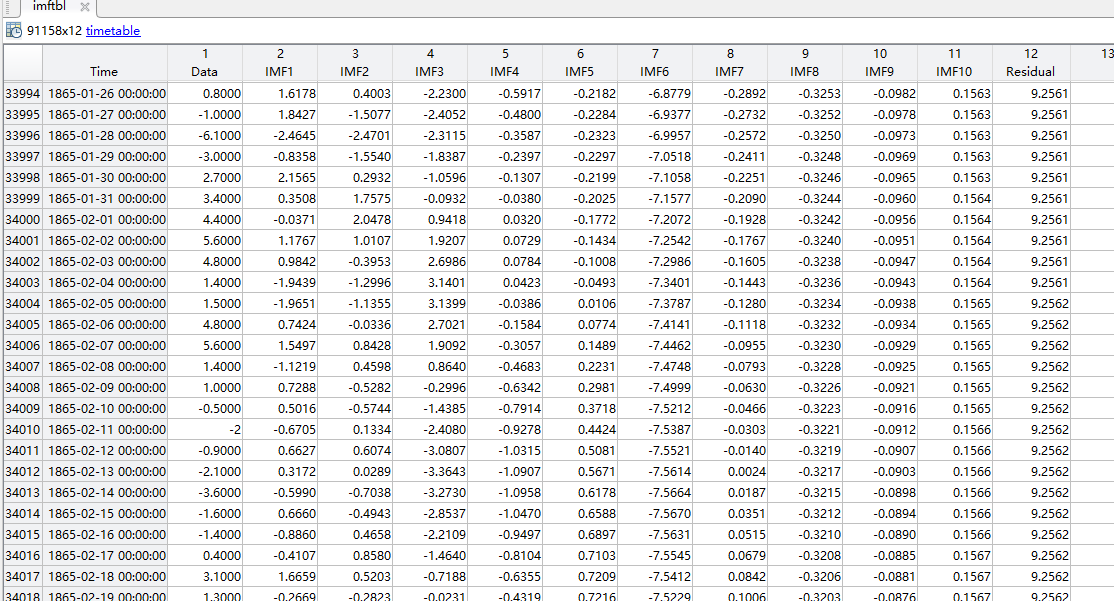Open the timetable hyperlink
The height and width of the screenshot is (601, 1114).
pyautogui.click(x=112, y=31)
